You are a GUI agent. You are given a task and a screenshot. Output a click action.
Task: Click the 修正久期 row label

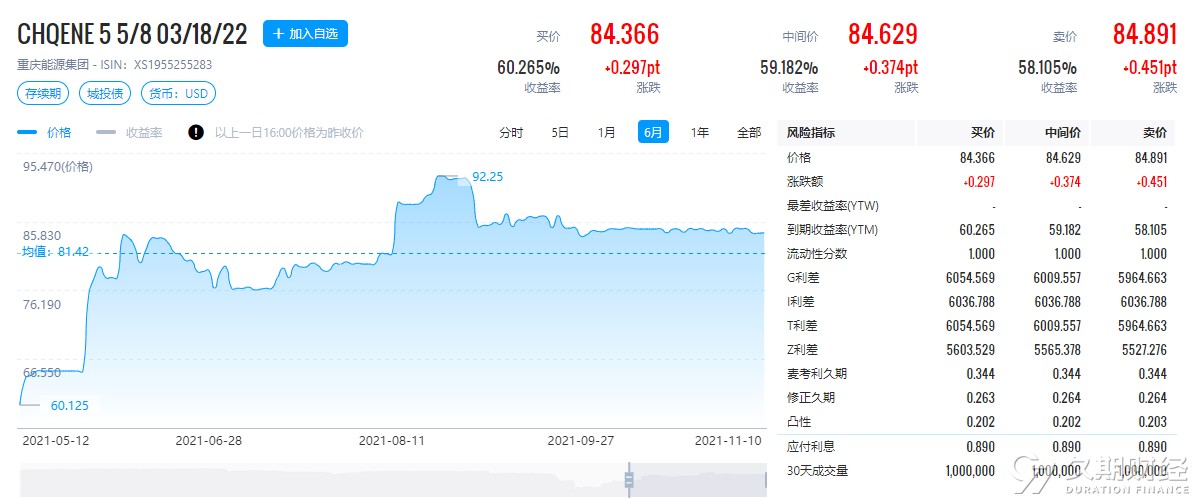click(811, 398)
